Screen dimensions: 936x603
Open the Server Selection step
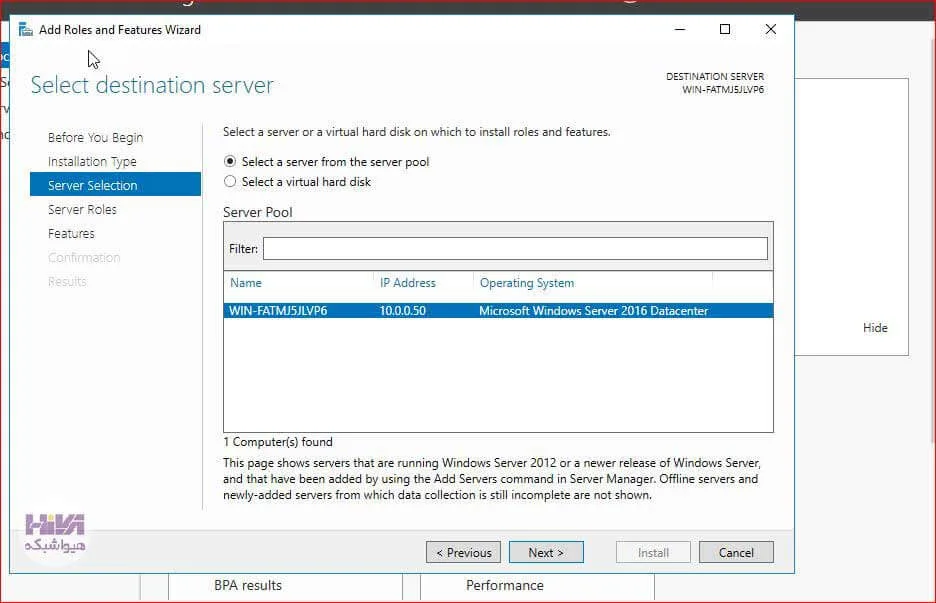[115, 184]
